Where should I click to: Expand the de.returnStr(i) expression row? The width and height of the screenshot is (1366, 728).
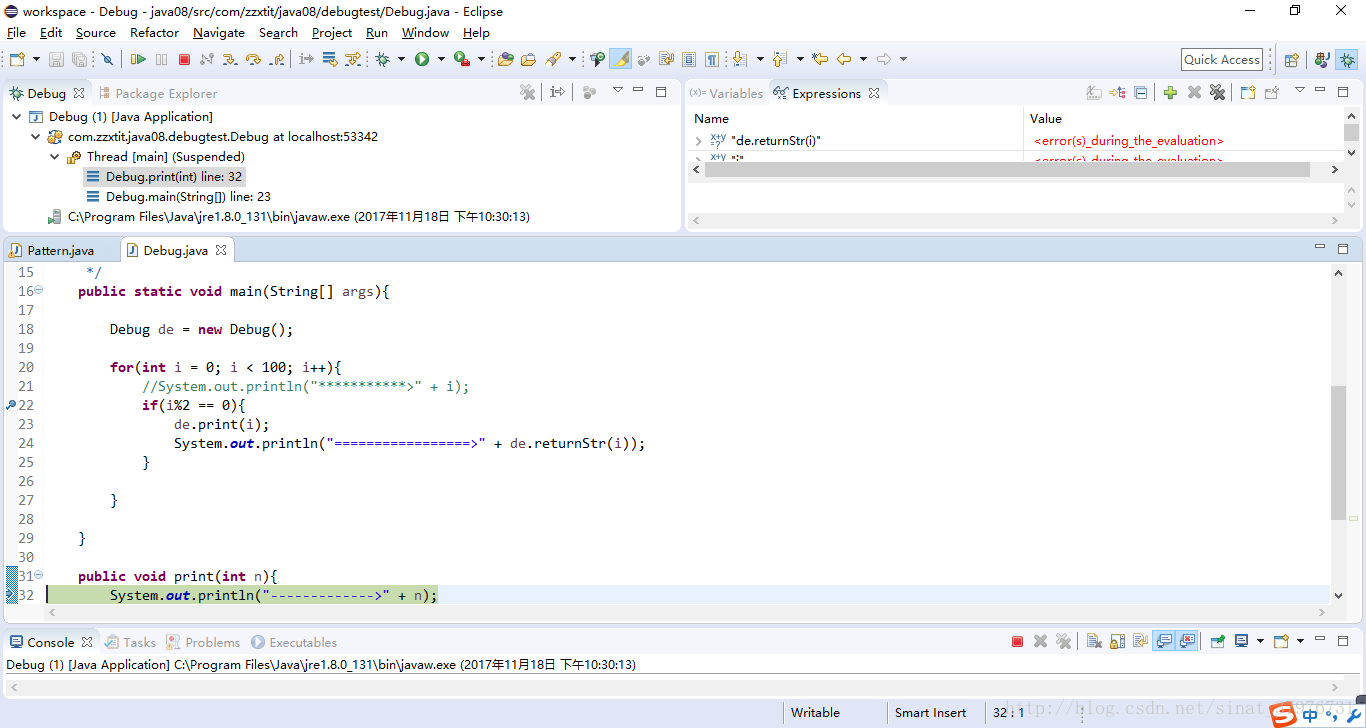[x=698, y=141]
